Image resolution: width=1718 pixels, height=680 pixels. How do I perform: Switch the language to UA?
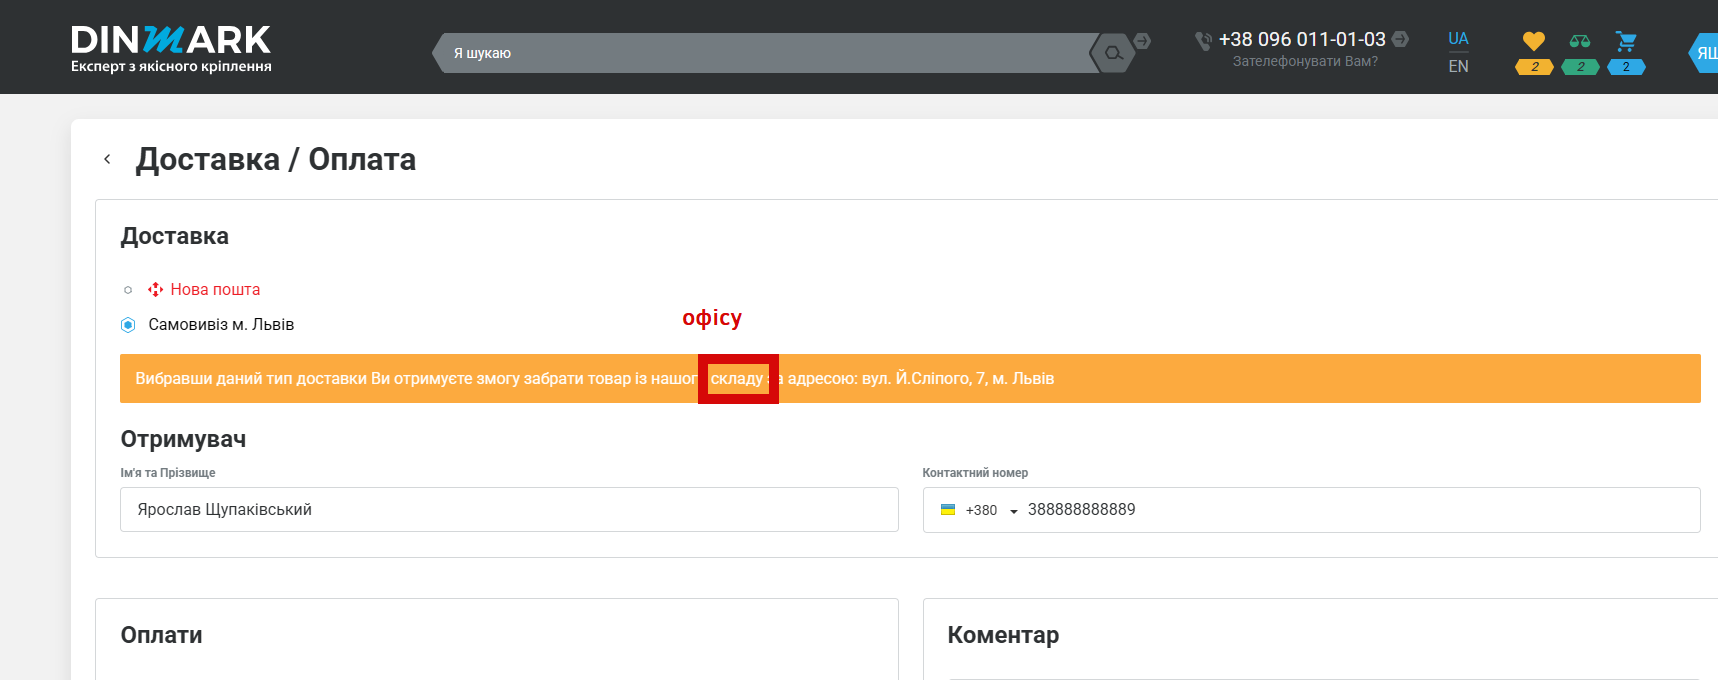pos(1458,39)
